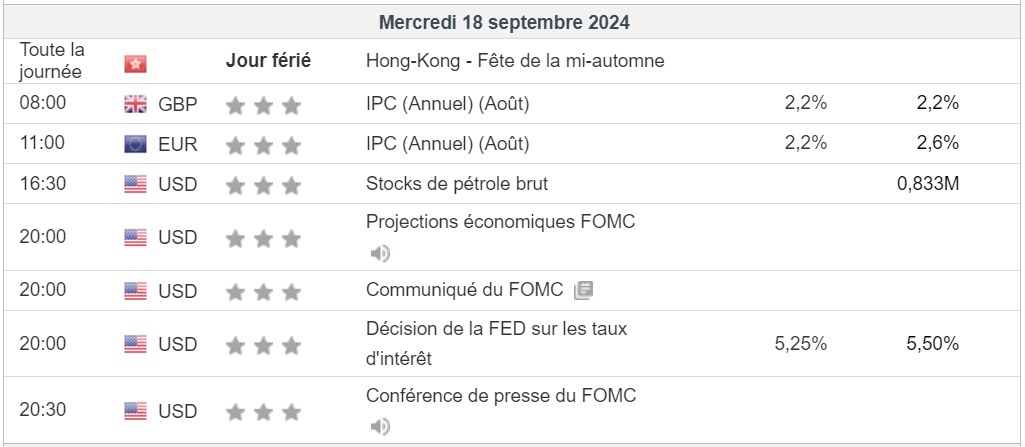Click importance stars for GBP IPC row
Image resolution: width=1025 pixels, height=447 pixels.
tap(263, 105)
